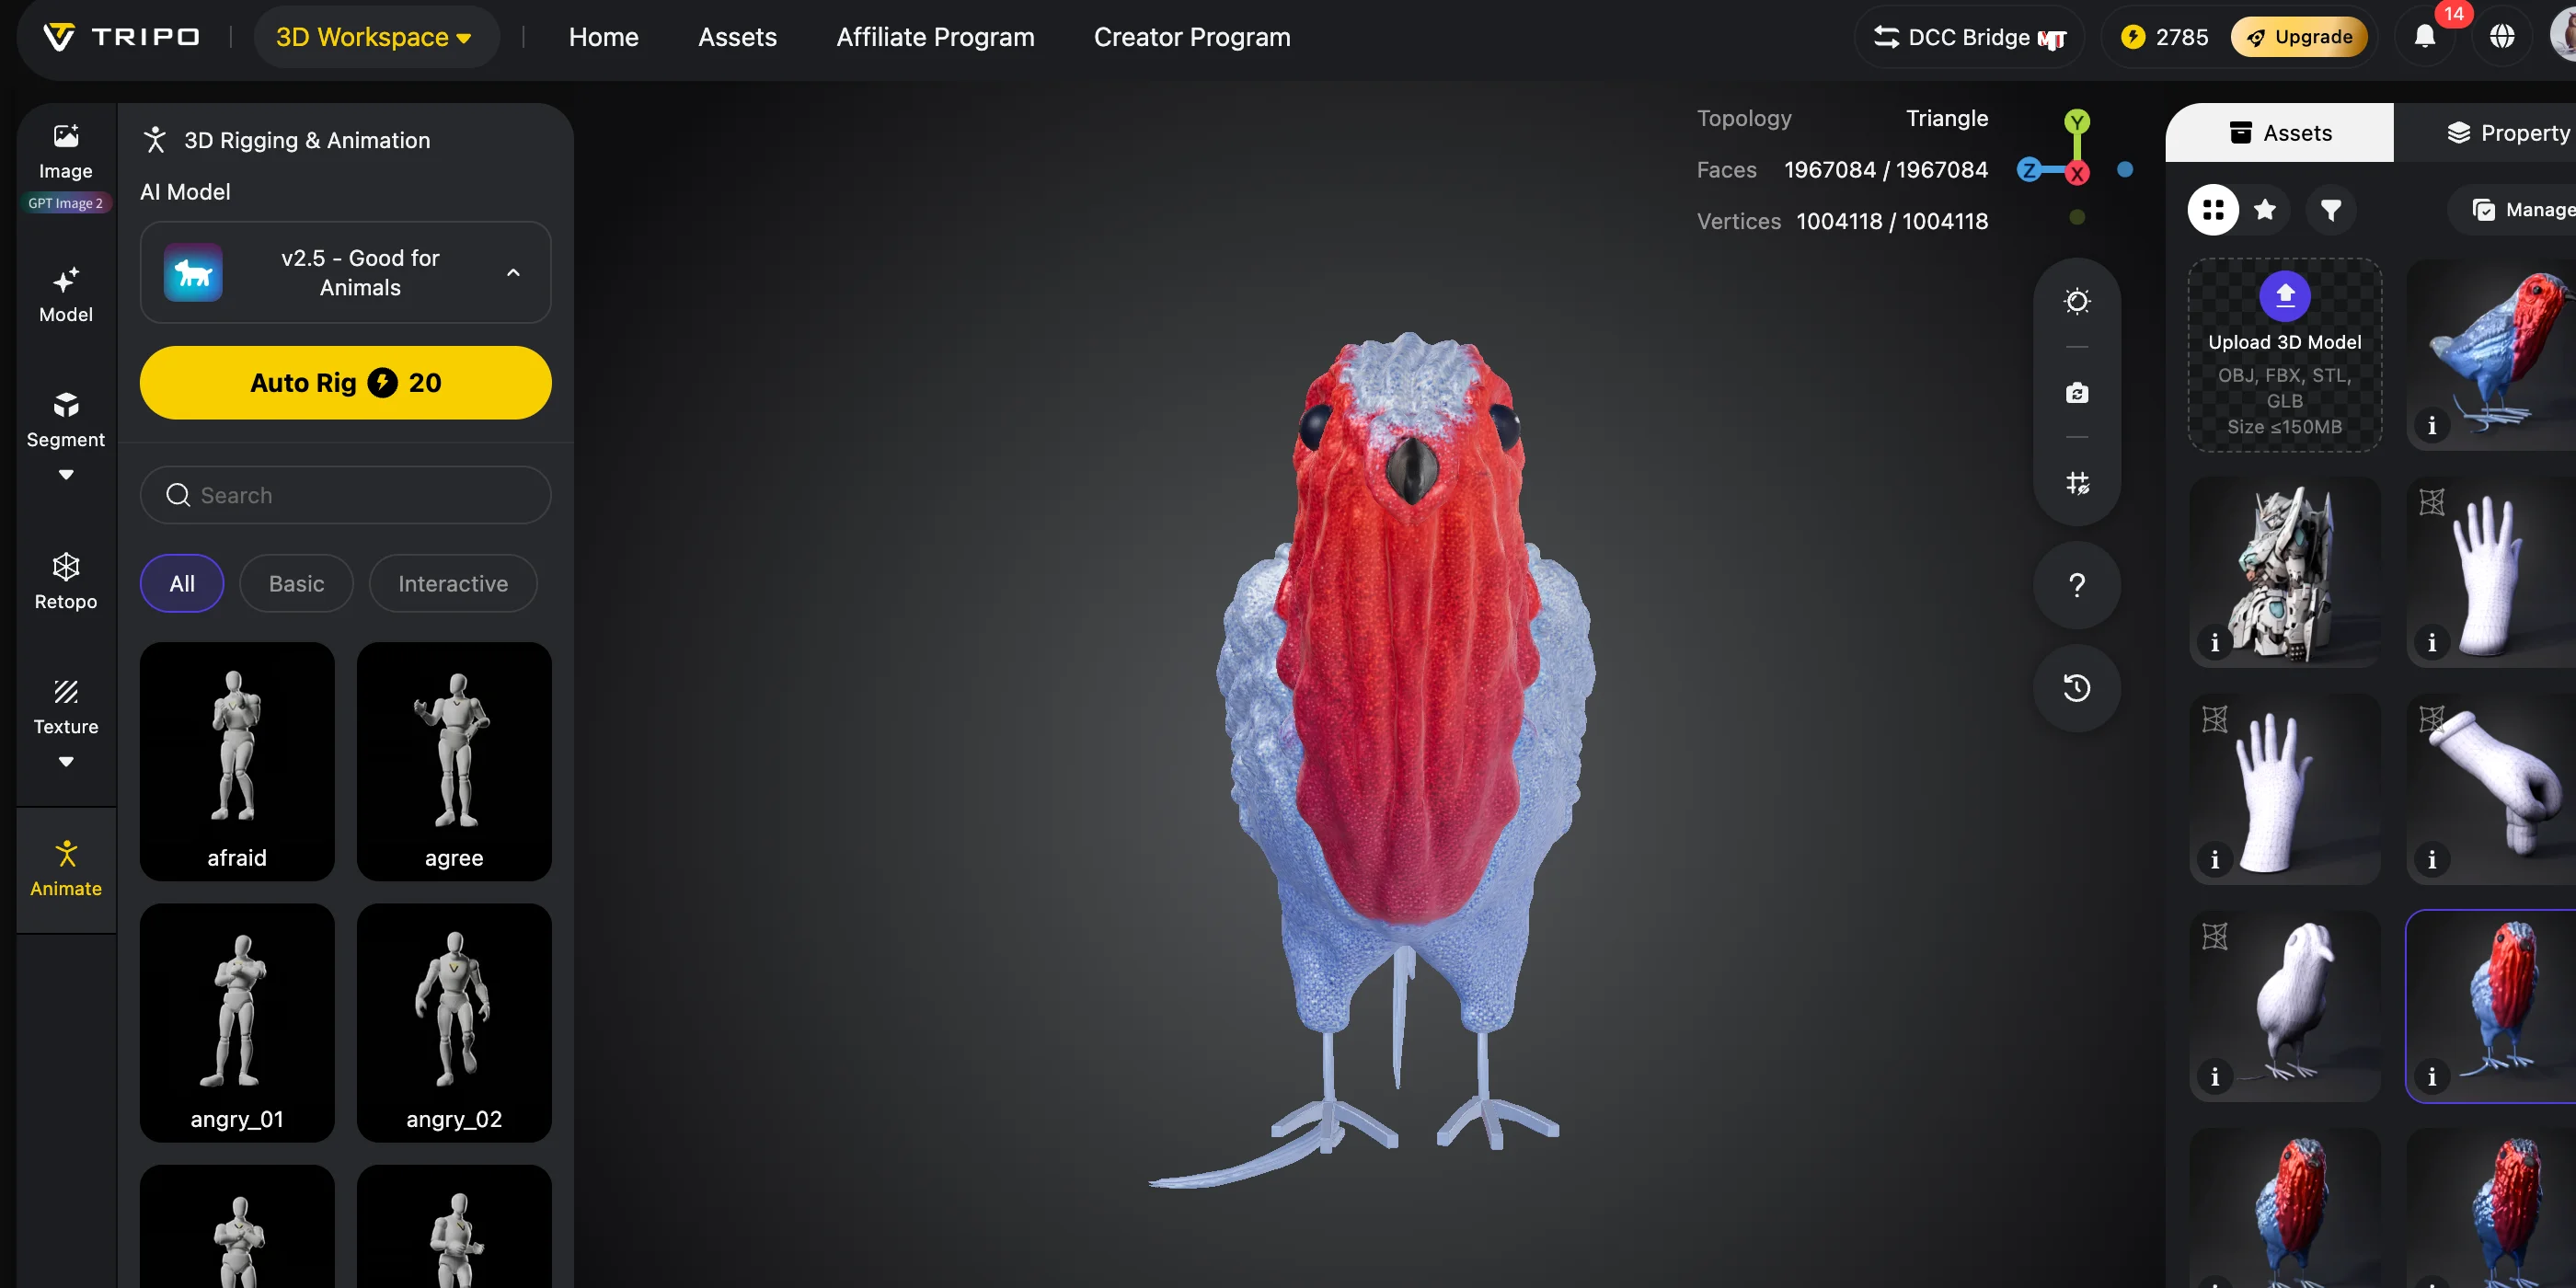Click the GPT Image 2 badge
2576x1288 pixels.
click(65, 203)
